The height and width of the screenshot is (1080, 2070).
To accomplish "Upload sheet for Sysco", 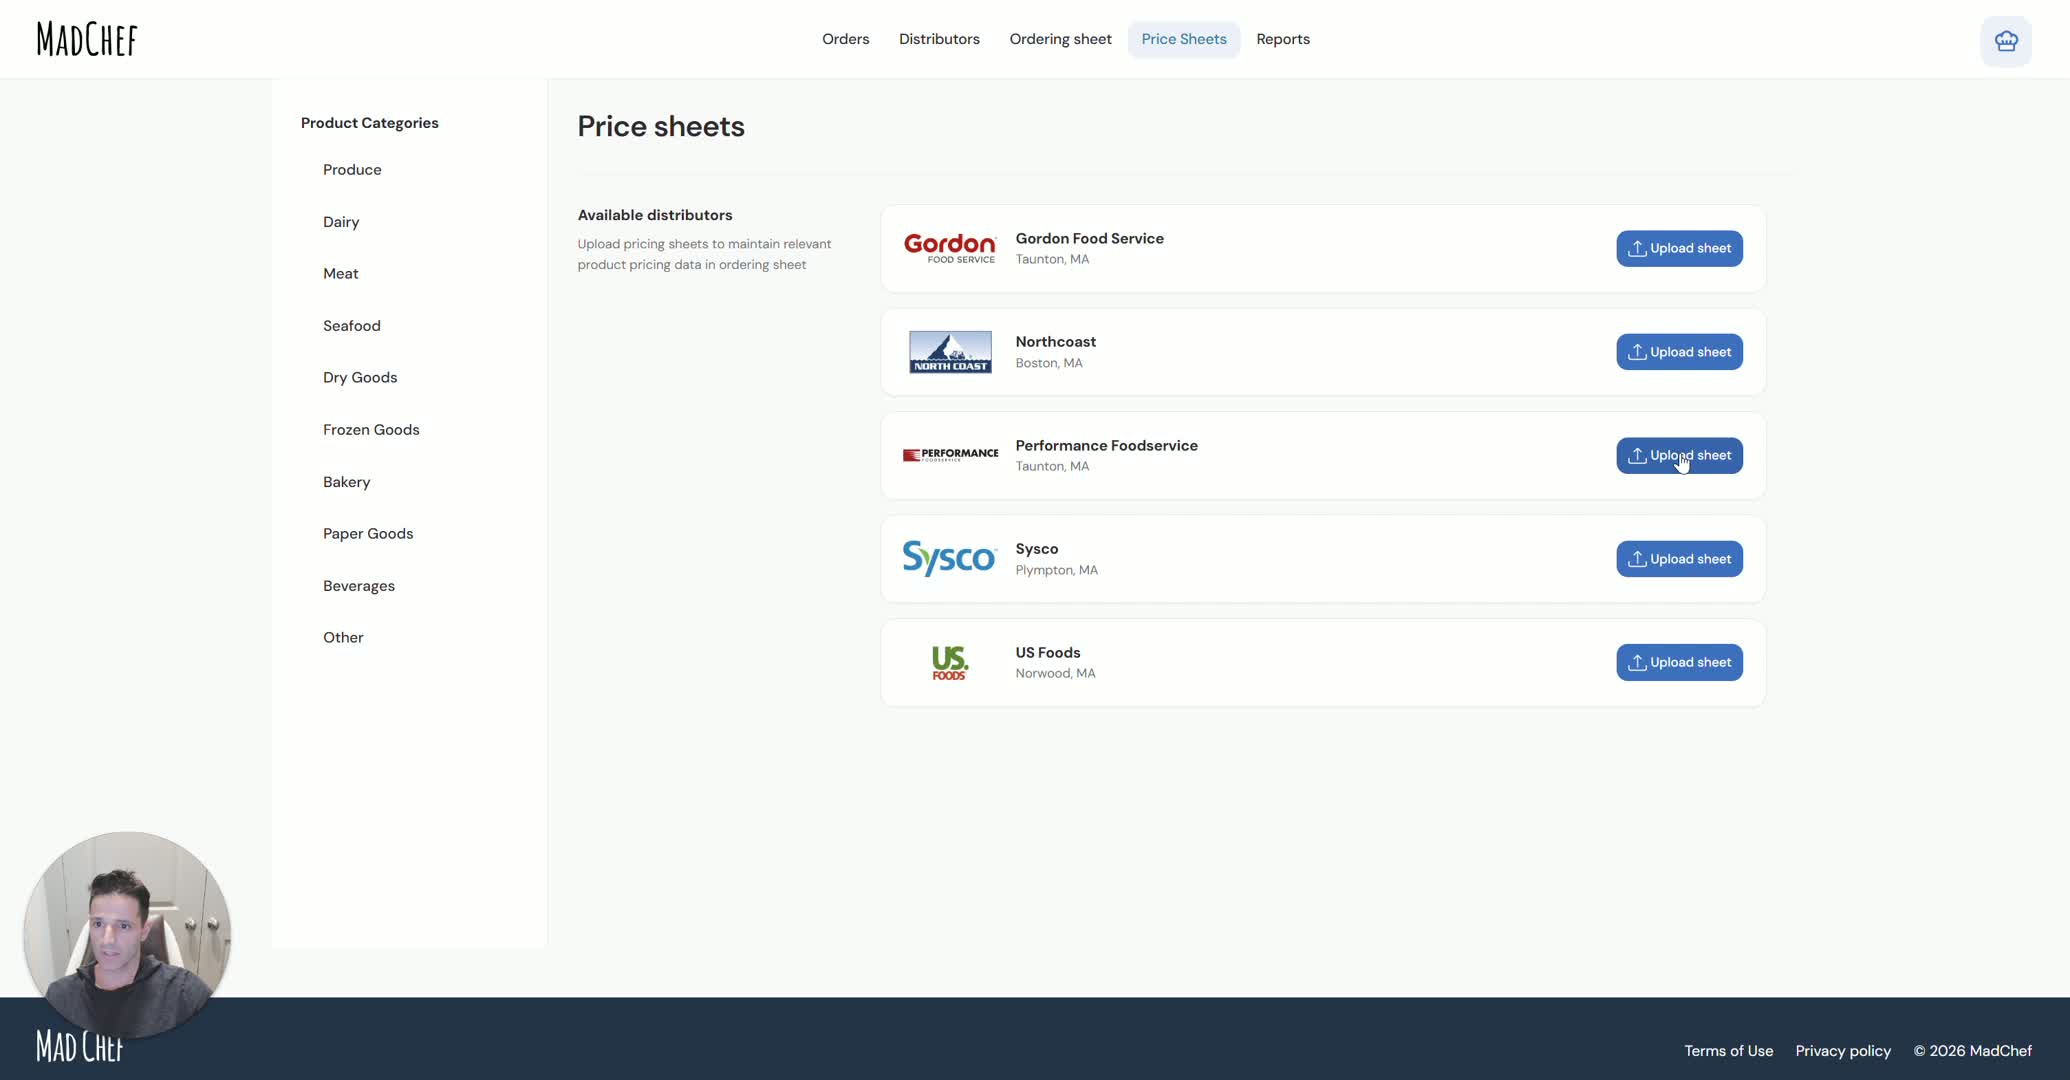I will [1679, 559].
